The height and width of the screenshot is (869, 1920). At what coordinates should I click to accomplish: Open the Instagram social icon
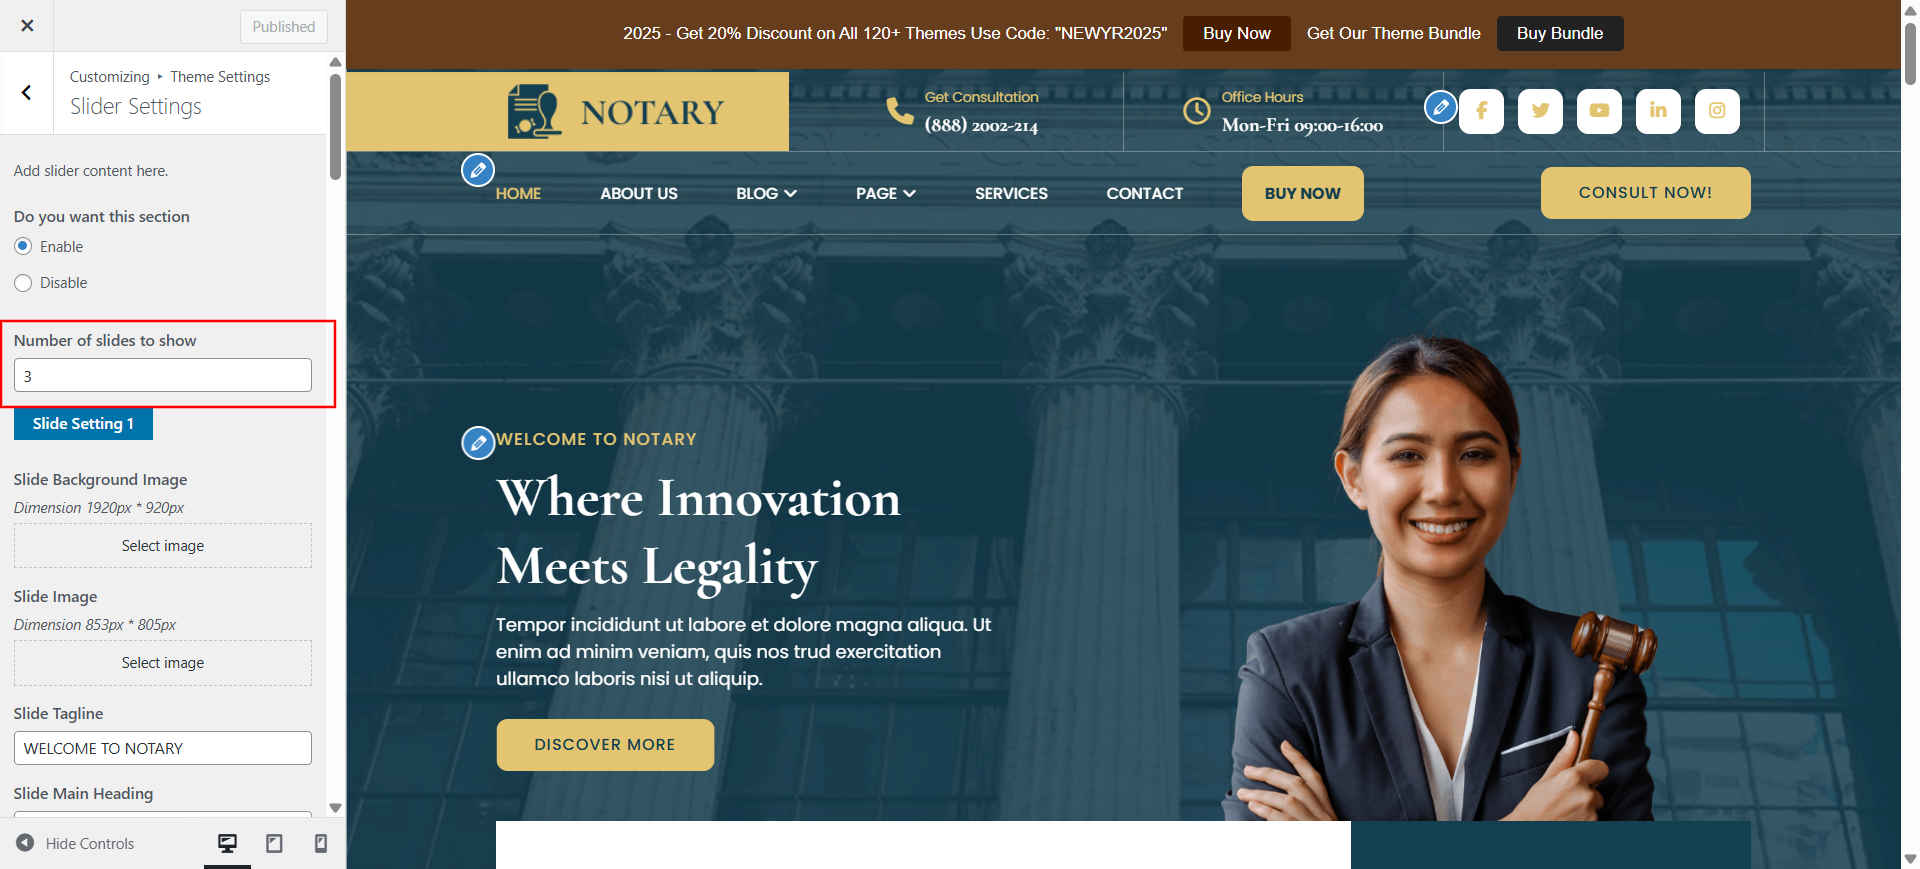coord(1717,111)
